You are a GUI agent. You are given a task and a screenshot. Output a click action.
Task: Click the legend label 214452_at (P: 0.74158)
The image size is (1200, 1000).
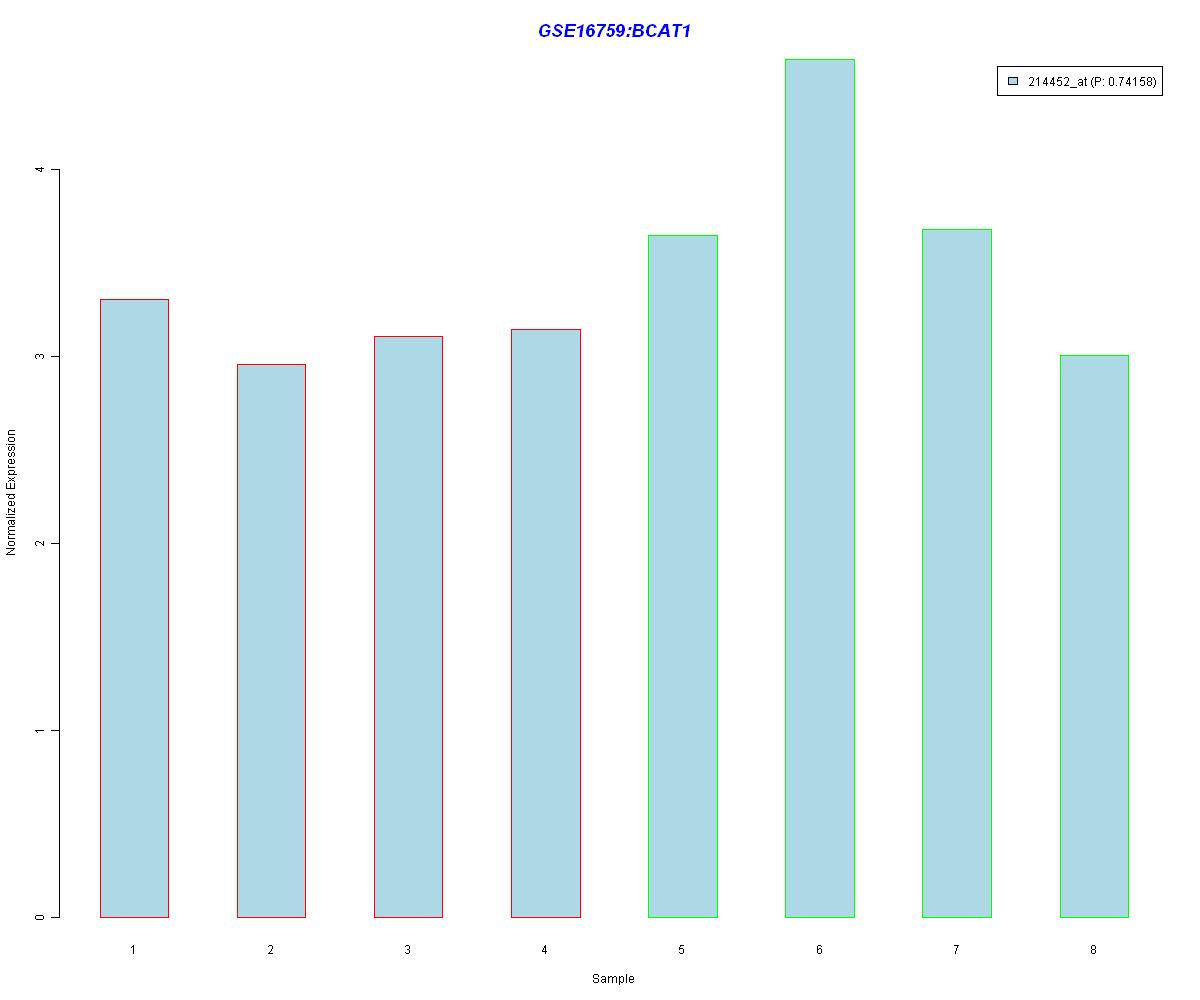coord(1092,82)
